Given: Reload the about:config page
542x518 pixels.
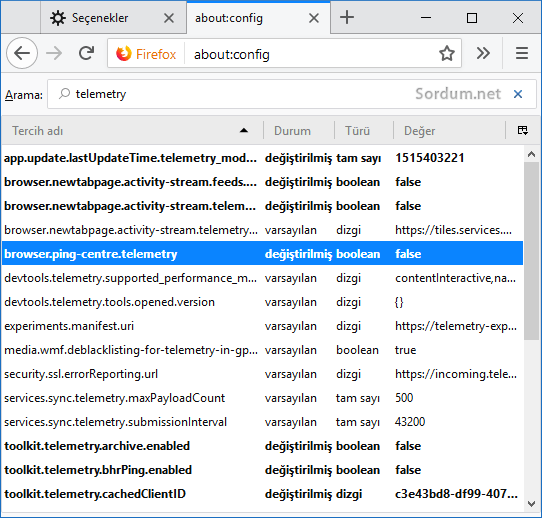Looking at the screenshot, I should tap(86, 53).
